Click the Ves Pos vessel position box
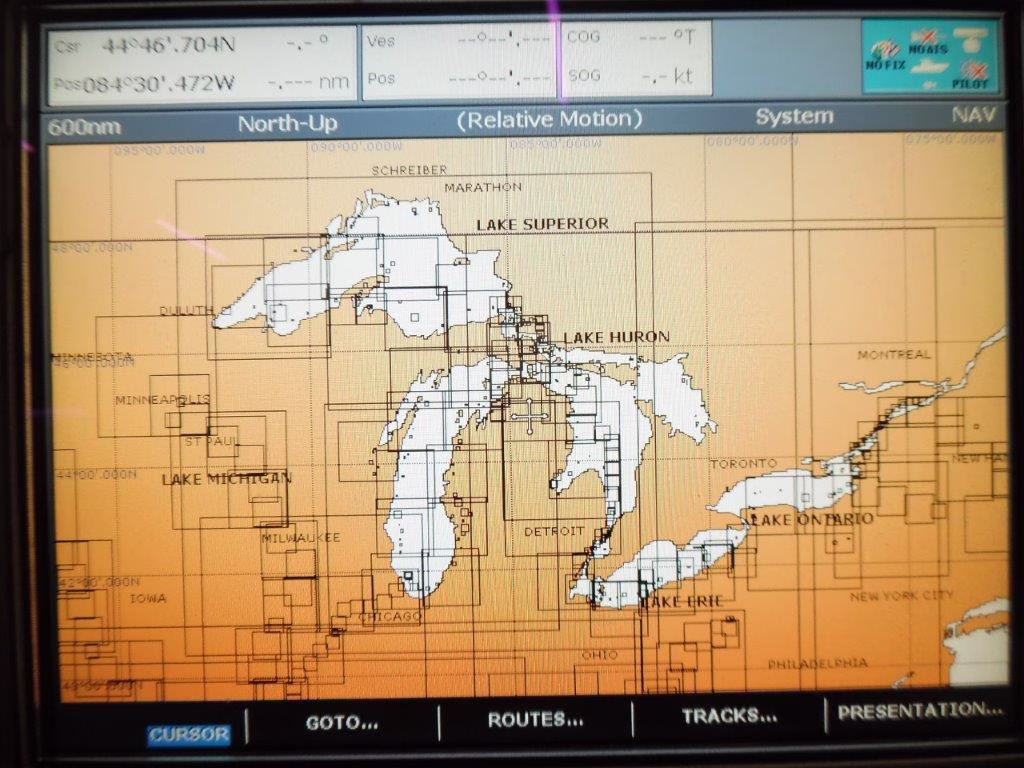 pos(459,60)
